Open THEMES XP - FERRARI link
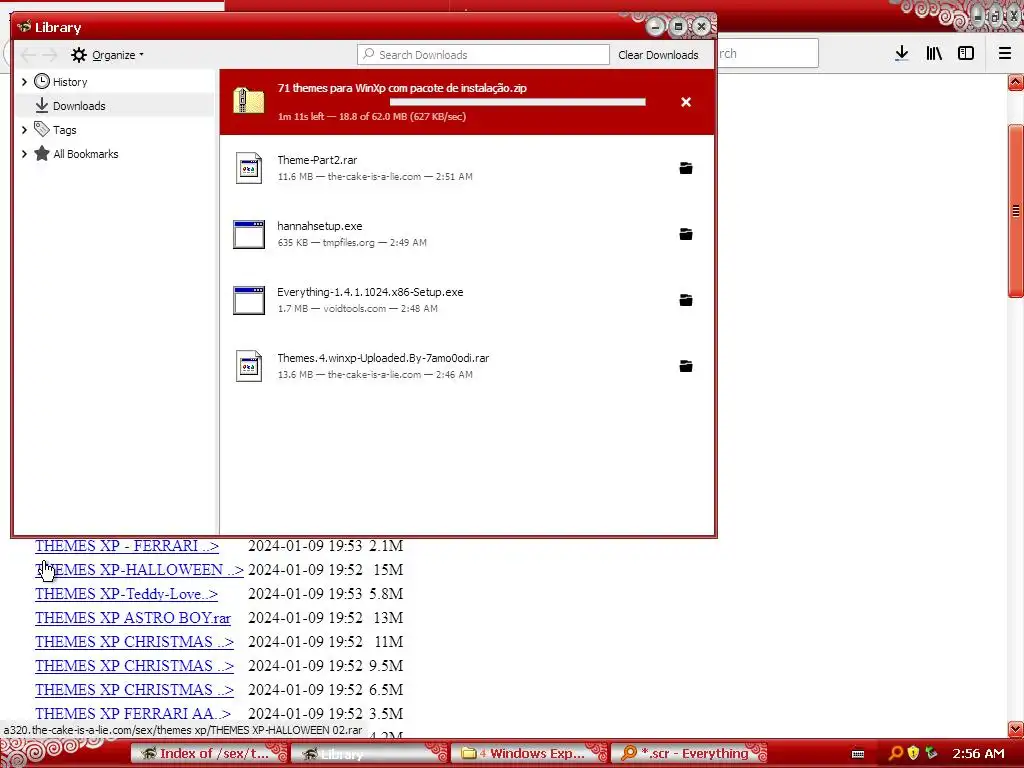 (127, 546)
